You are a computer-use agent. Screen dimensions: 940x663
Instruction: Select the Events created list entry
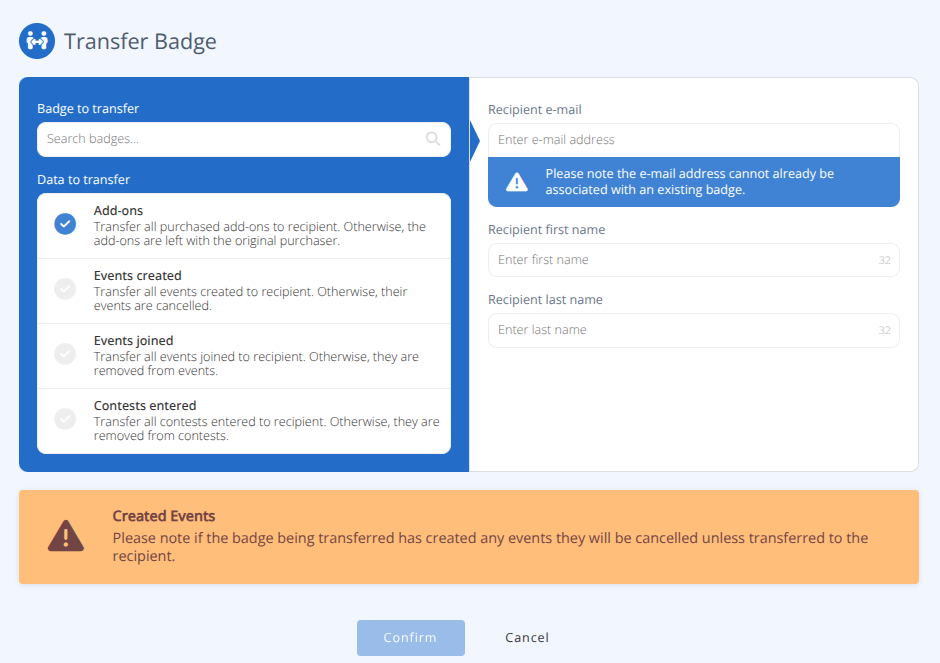coord(245,289)
